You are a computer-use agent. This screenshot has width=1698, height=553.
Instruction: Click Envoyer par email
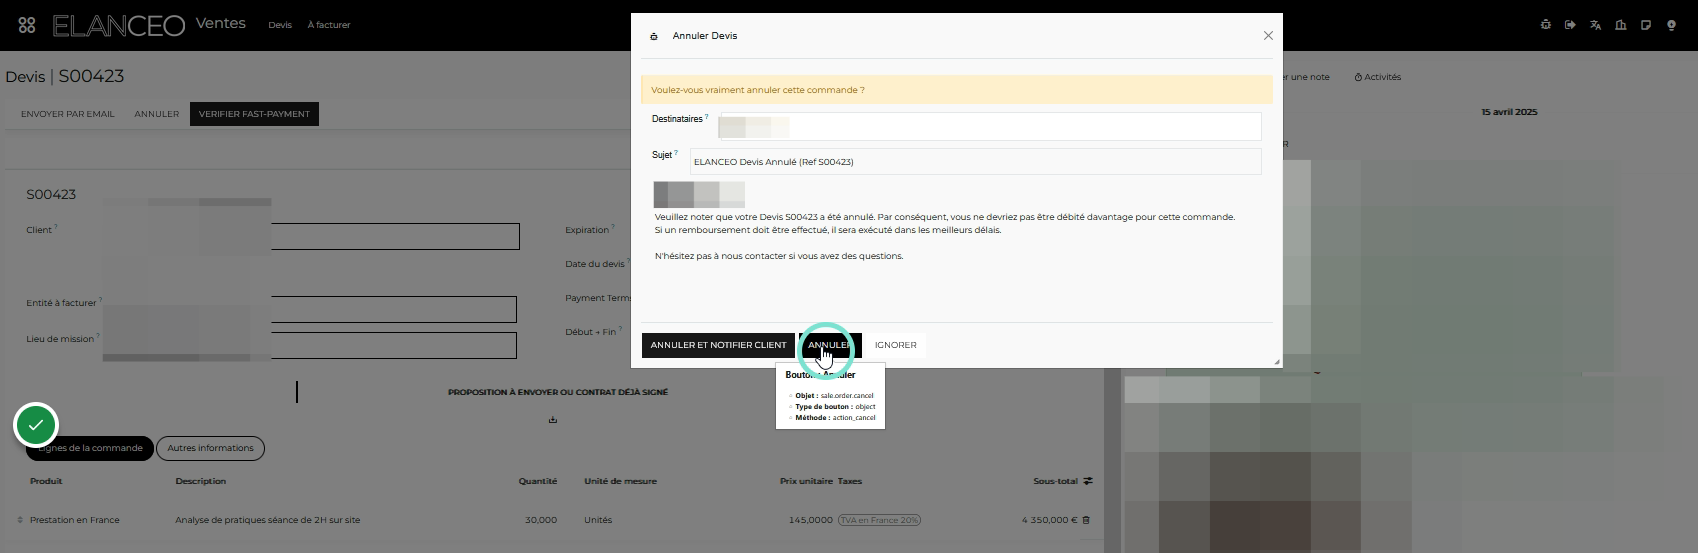click(x=68, y=114)
